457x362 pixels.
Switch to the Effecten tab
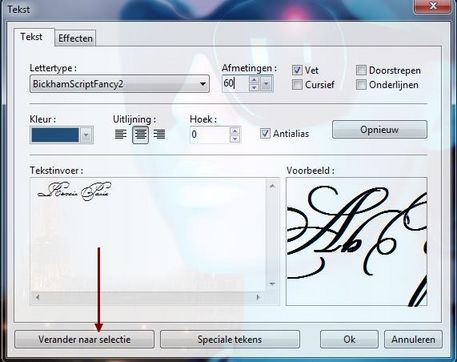click(x=75, y=38)
